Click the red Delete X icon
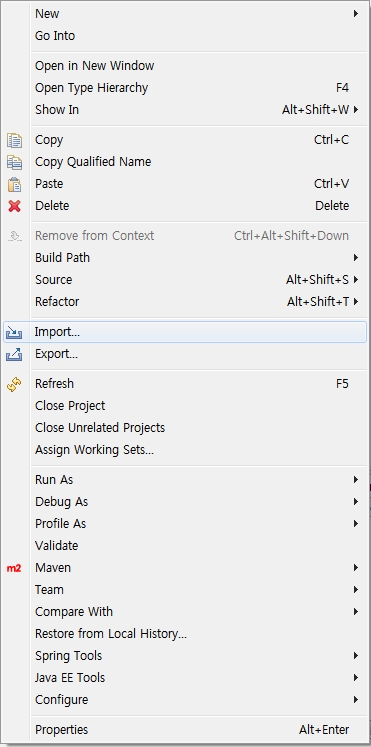 pos(14,206)
